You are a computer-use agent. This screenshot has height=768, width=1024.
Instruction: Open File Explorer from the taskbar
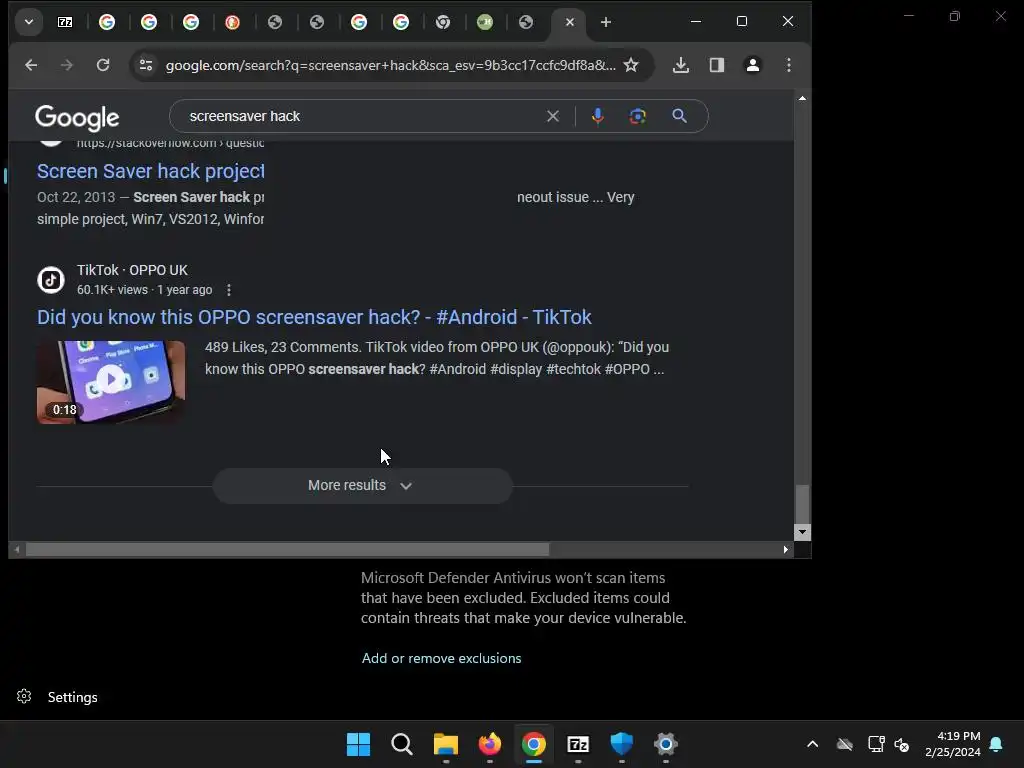tap(445, 744)
